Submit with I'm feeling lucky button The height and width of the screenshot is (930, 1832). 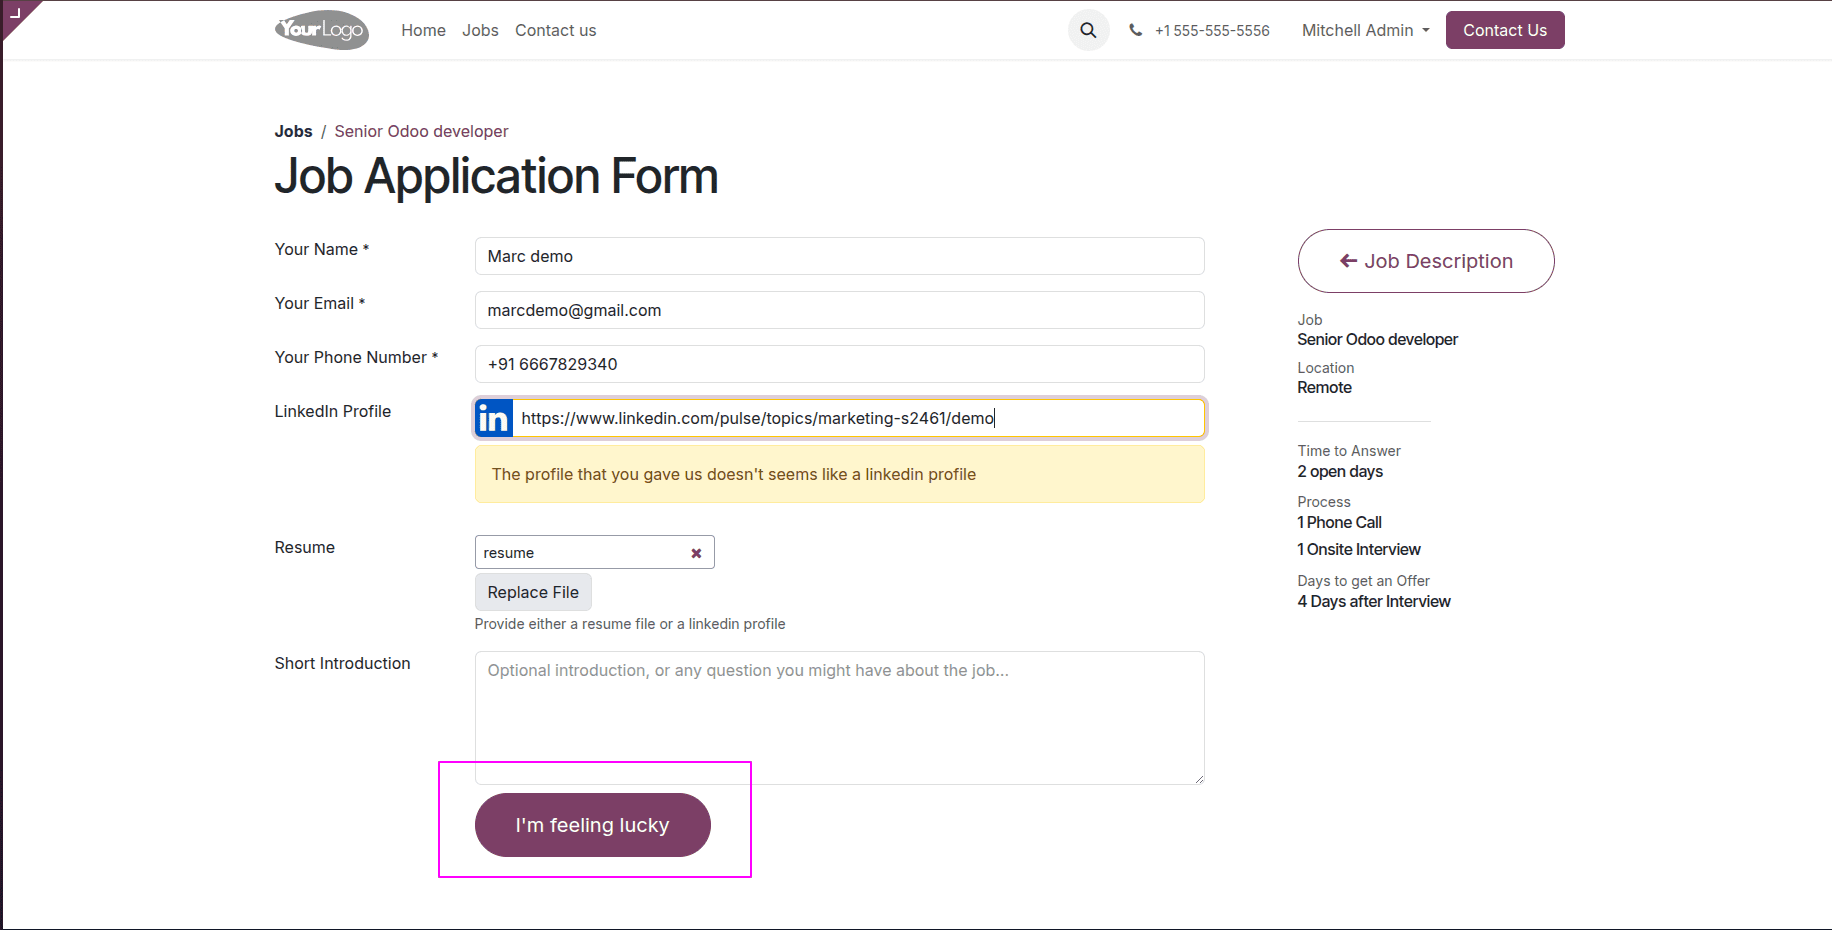coord(592,825)
